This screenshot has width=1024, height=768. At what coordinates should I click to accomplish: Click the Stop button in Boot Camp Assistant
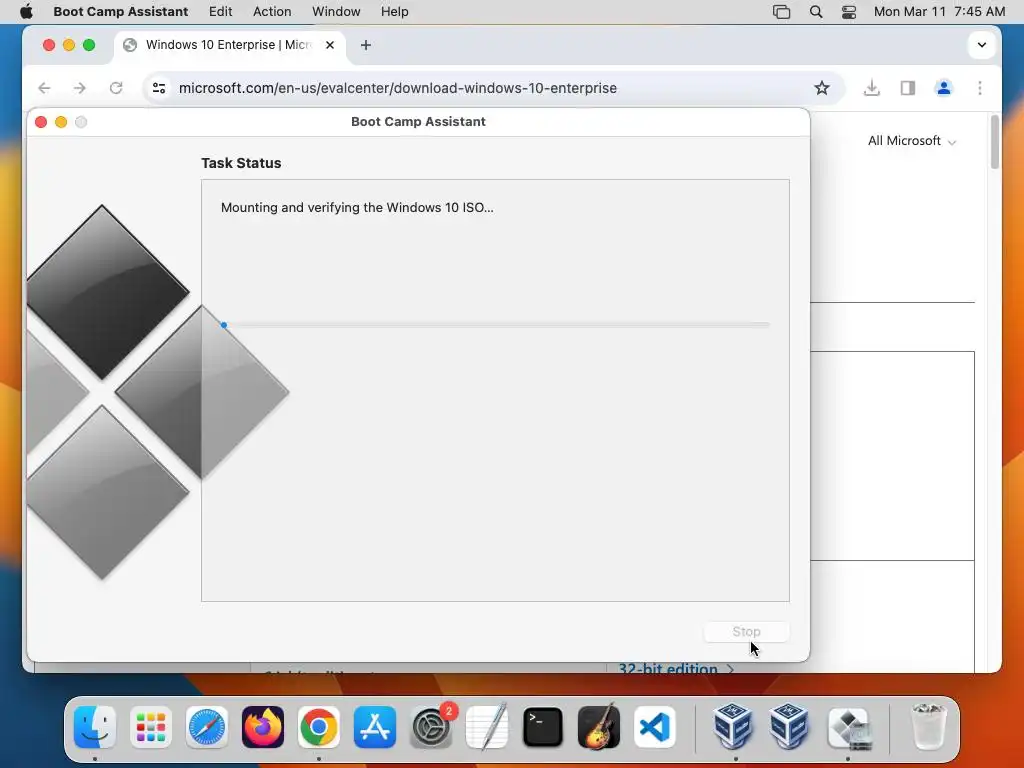point(746,632)
